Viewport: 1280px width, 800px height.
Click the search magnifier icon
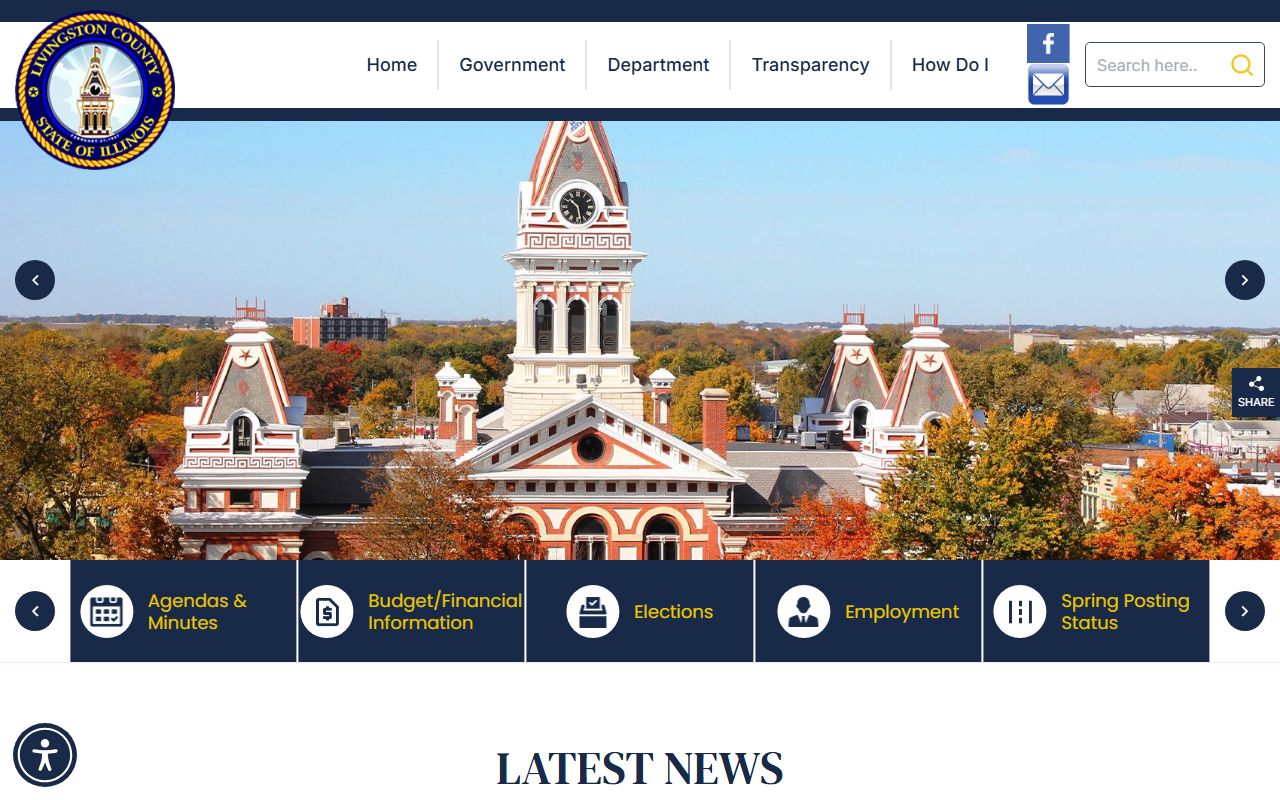tap(1241, 65)
